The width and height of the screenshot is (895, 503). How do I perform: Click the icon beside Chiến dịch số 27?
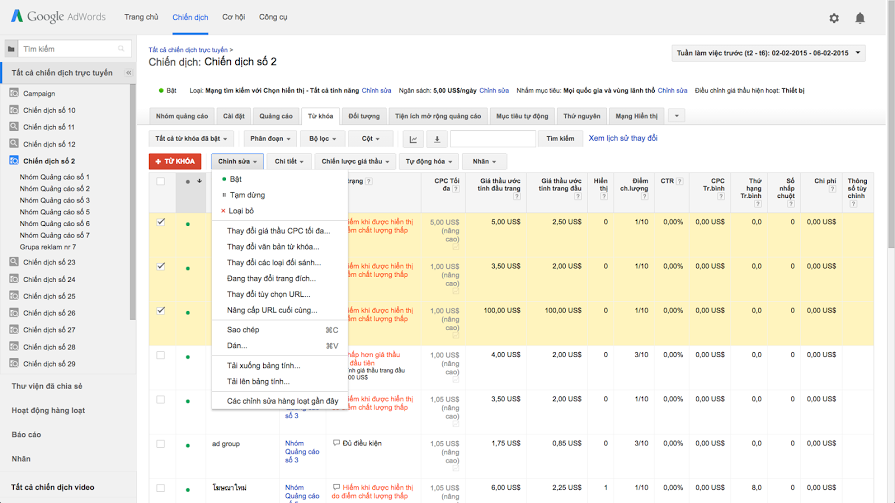coord(14,329)
